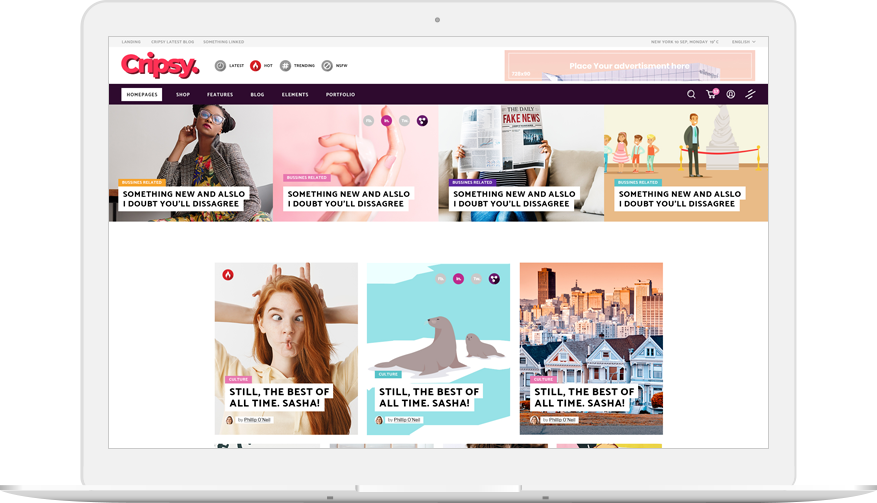
Task: Open headline on pink hand card
Action: pos(348,199)
